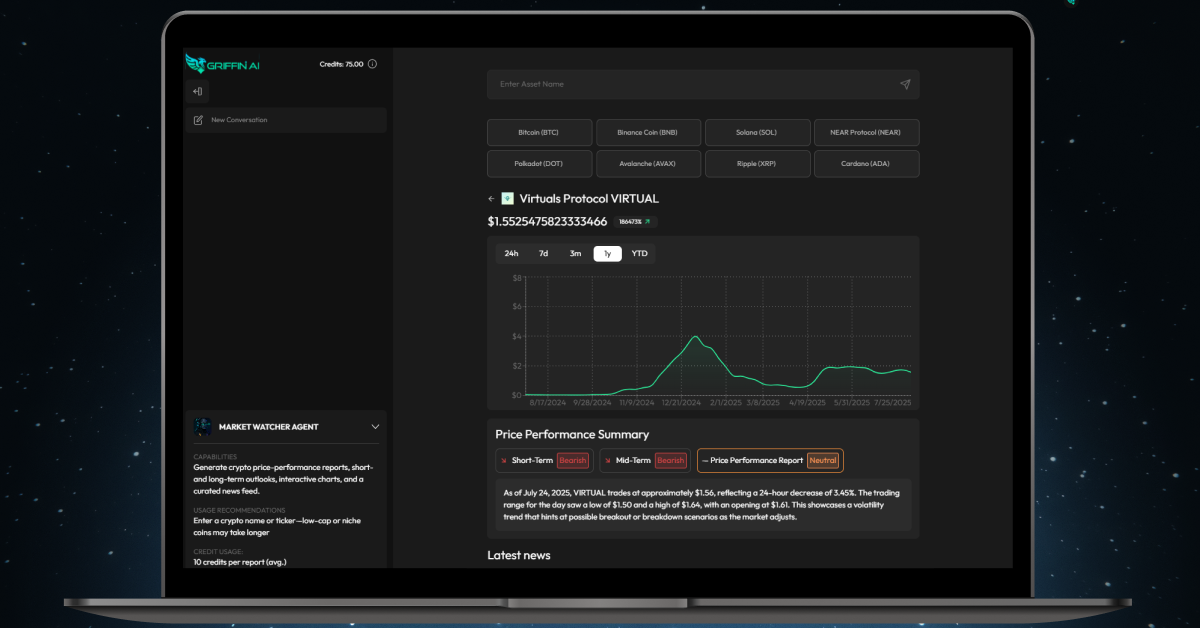Switch chart to 7d range
This screenshot has width=1200, height=628.
coord(543,253)
